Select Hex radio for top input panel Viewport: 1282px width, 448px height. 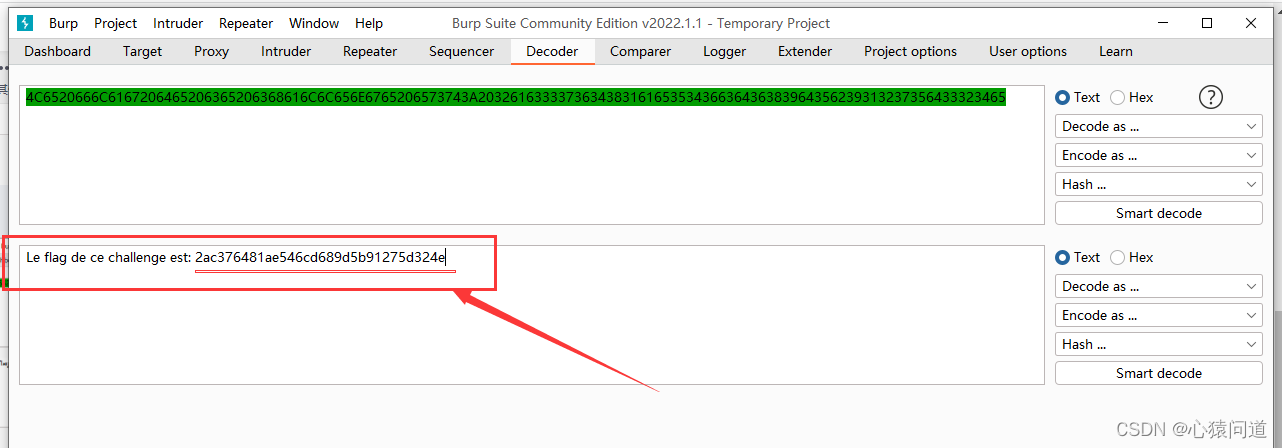click(x=1132, y=97)
